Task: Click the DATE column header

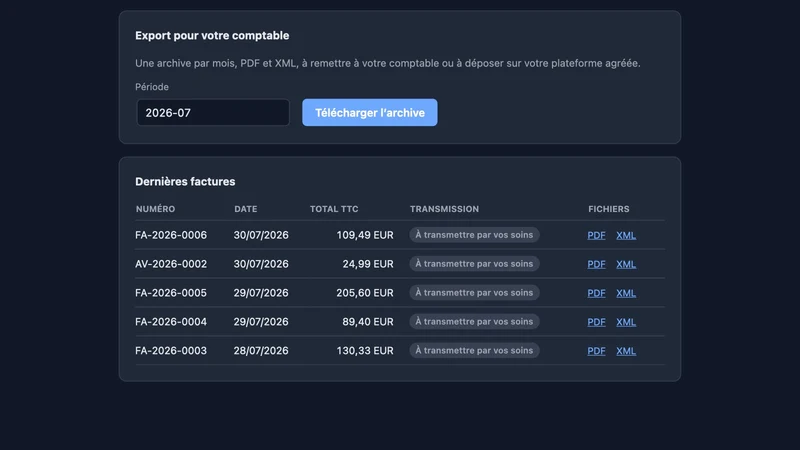Action: [x=245, y=209]
